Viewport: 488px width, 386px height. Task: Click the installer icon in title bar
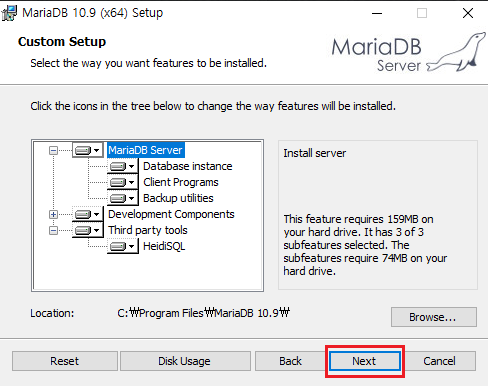tap(9, 13)
